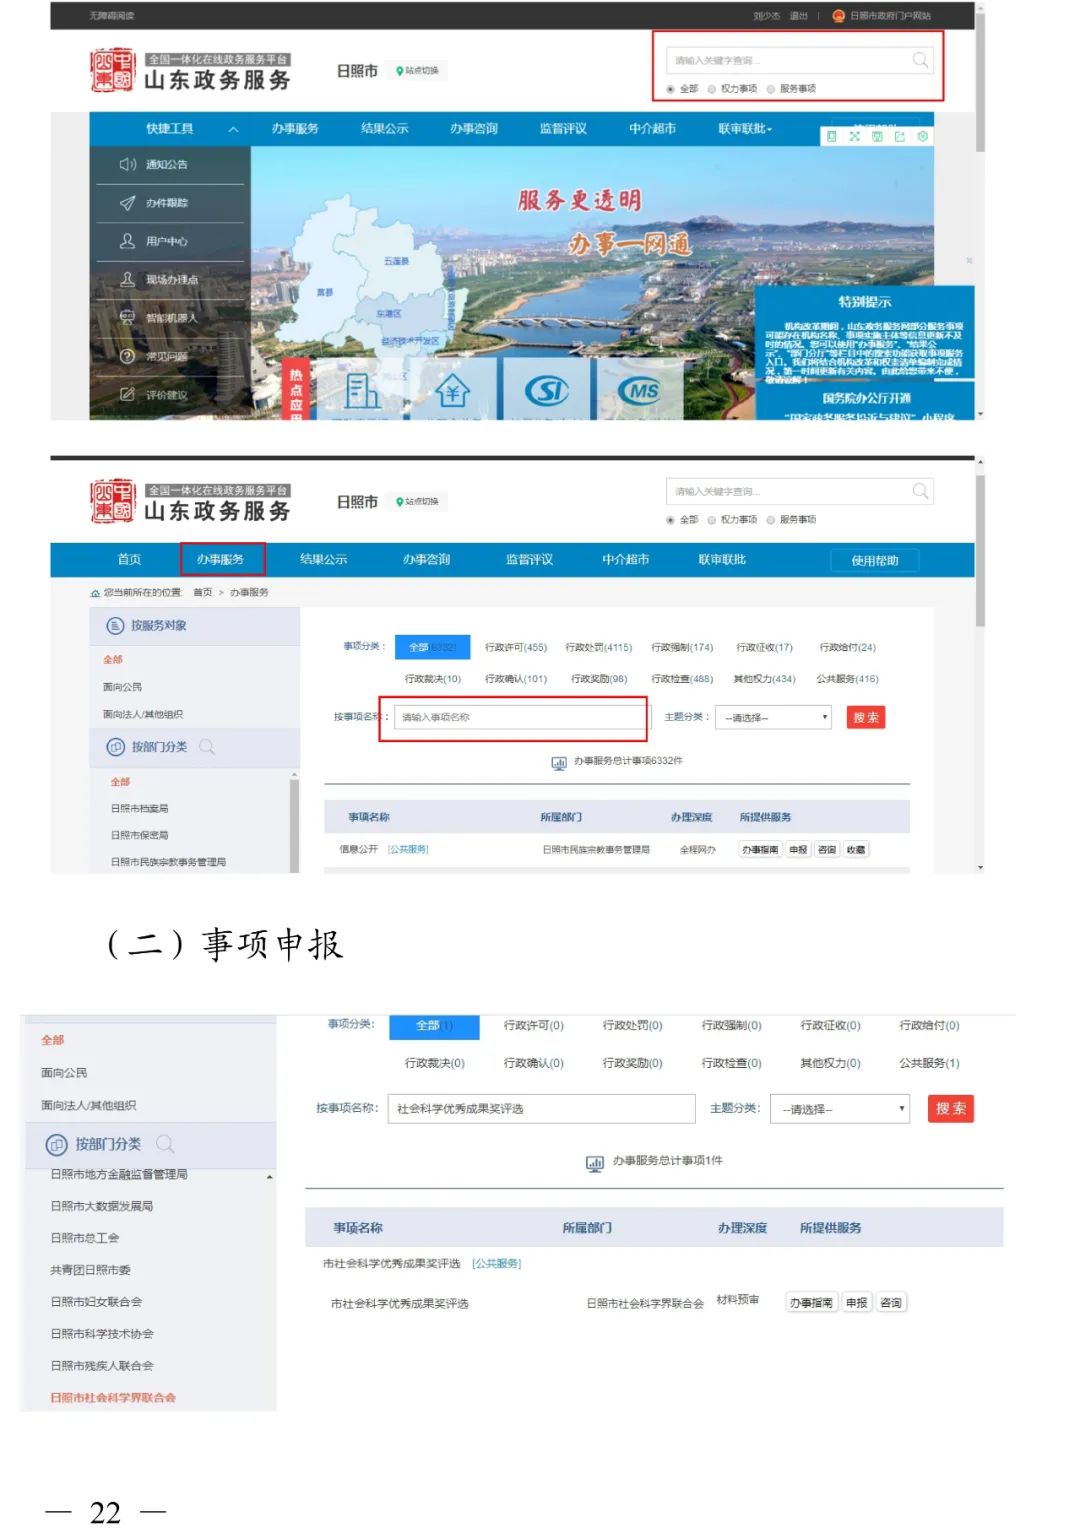Click 申报 button for 市社会科学优秀成果奖评选

856,1303
